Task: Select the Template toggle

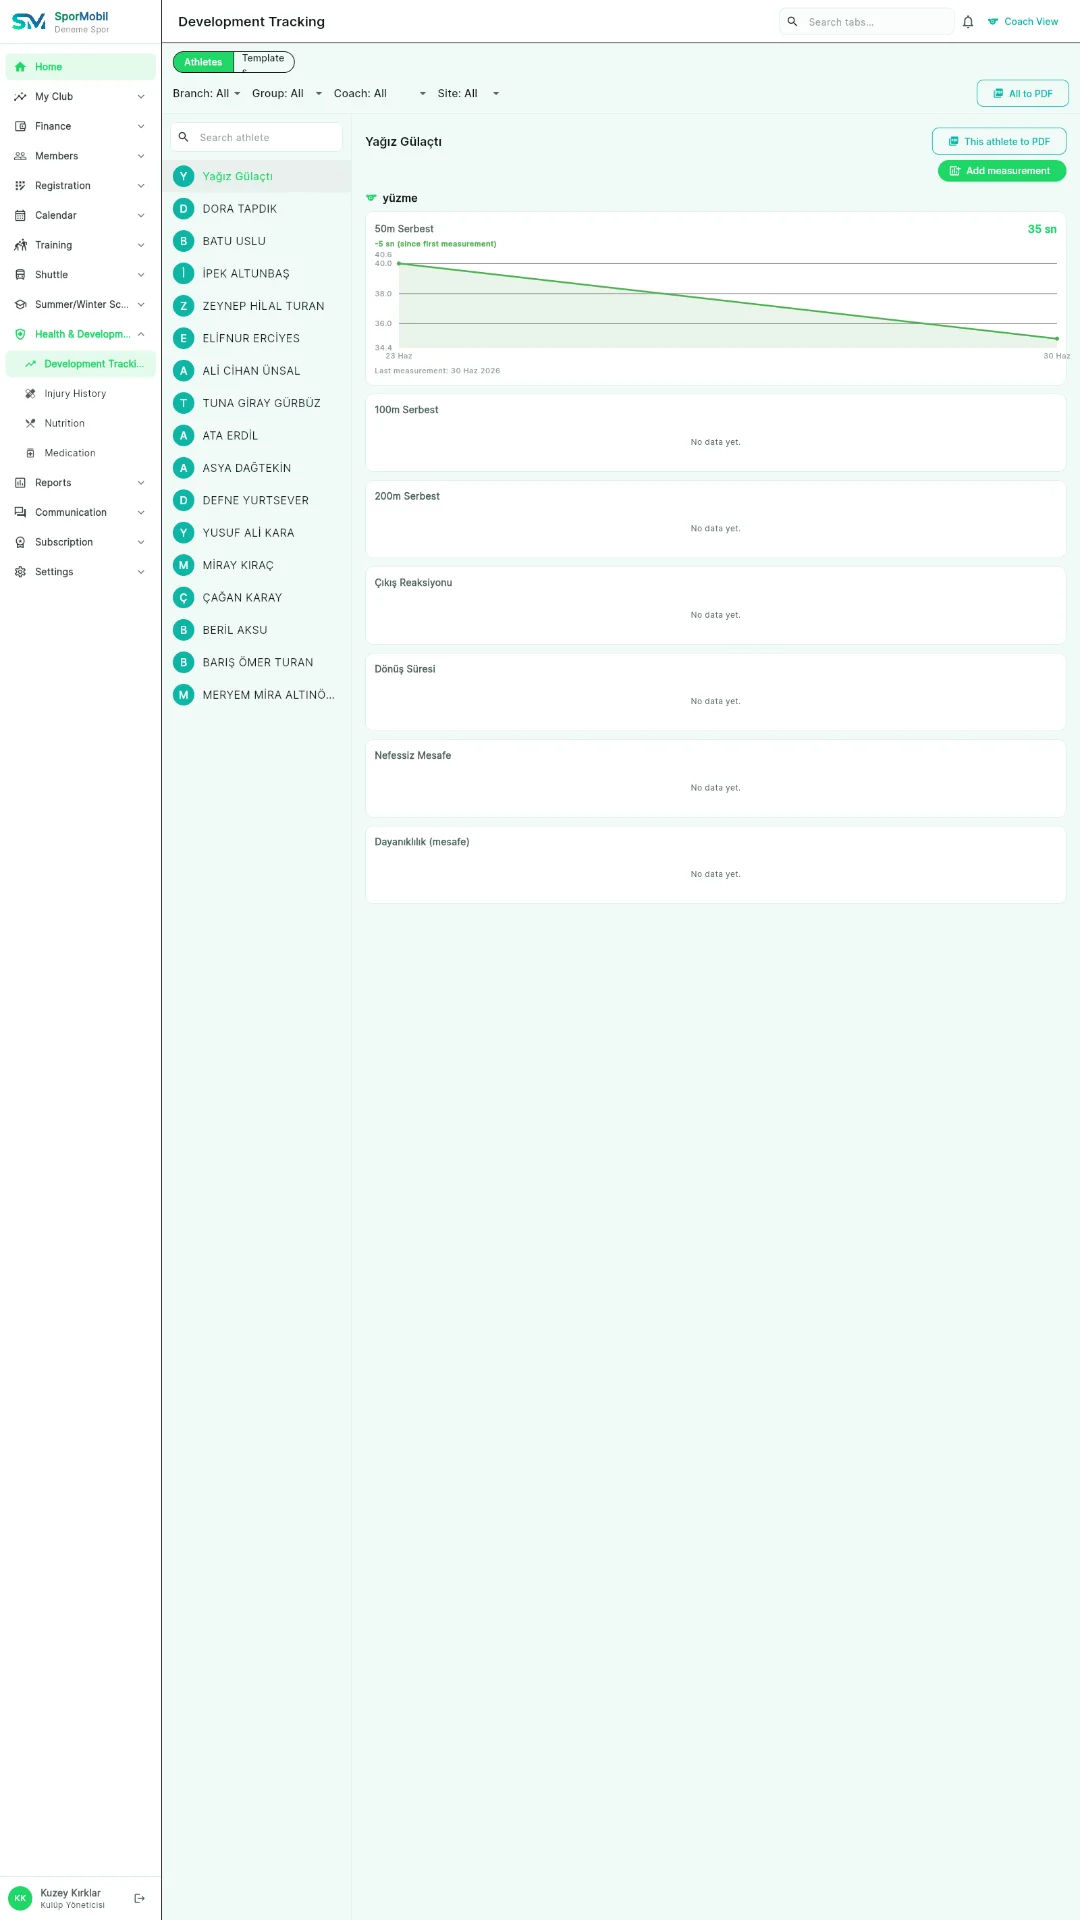Action: coord(263,62)
